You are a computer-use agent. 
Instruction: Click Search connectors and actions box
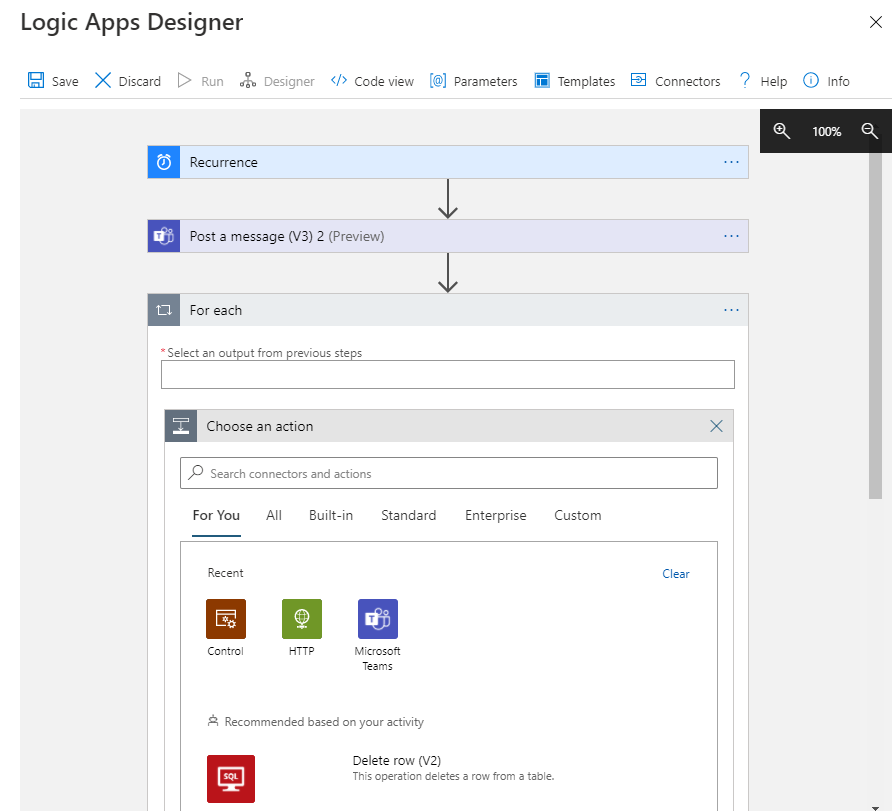click(x=449, y=473)
